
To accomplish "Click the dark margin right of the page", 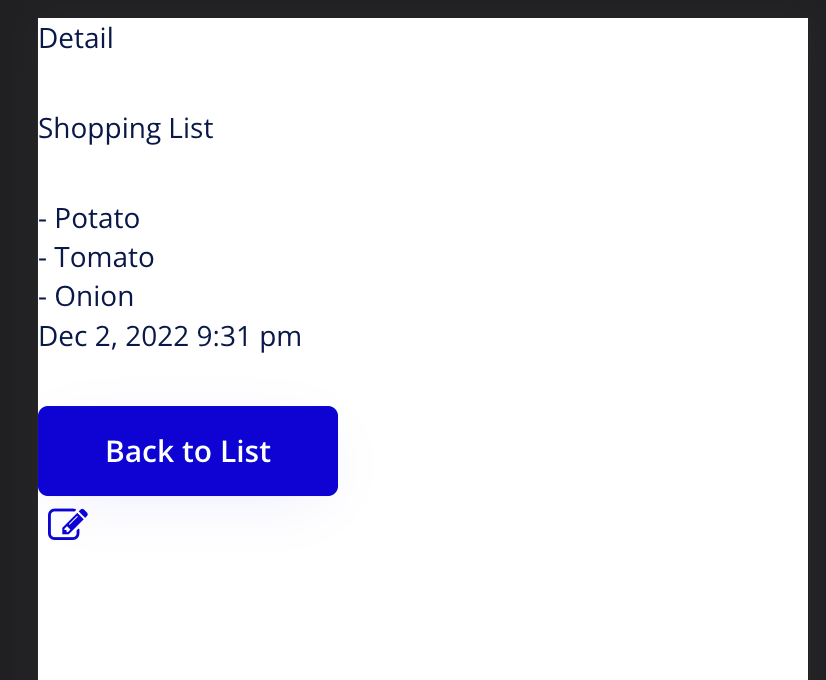I will (817, 340).
